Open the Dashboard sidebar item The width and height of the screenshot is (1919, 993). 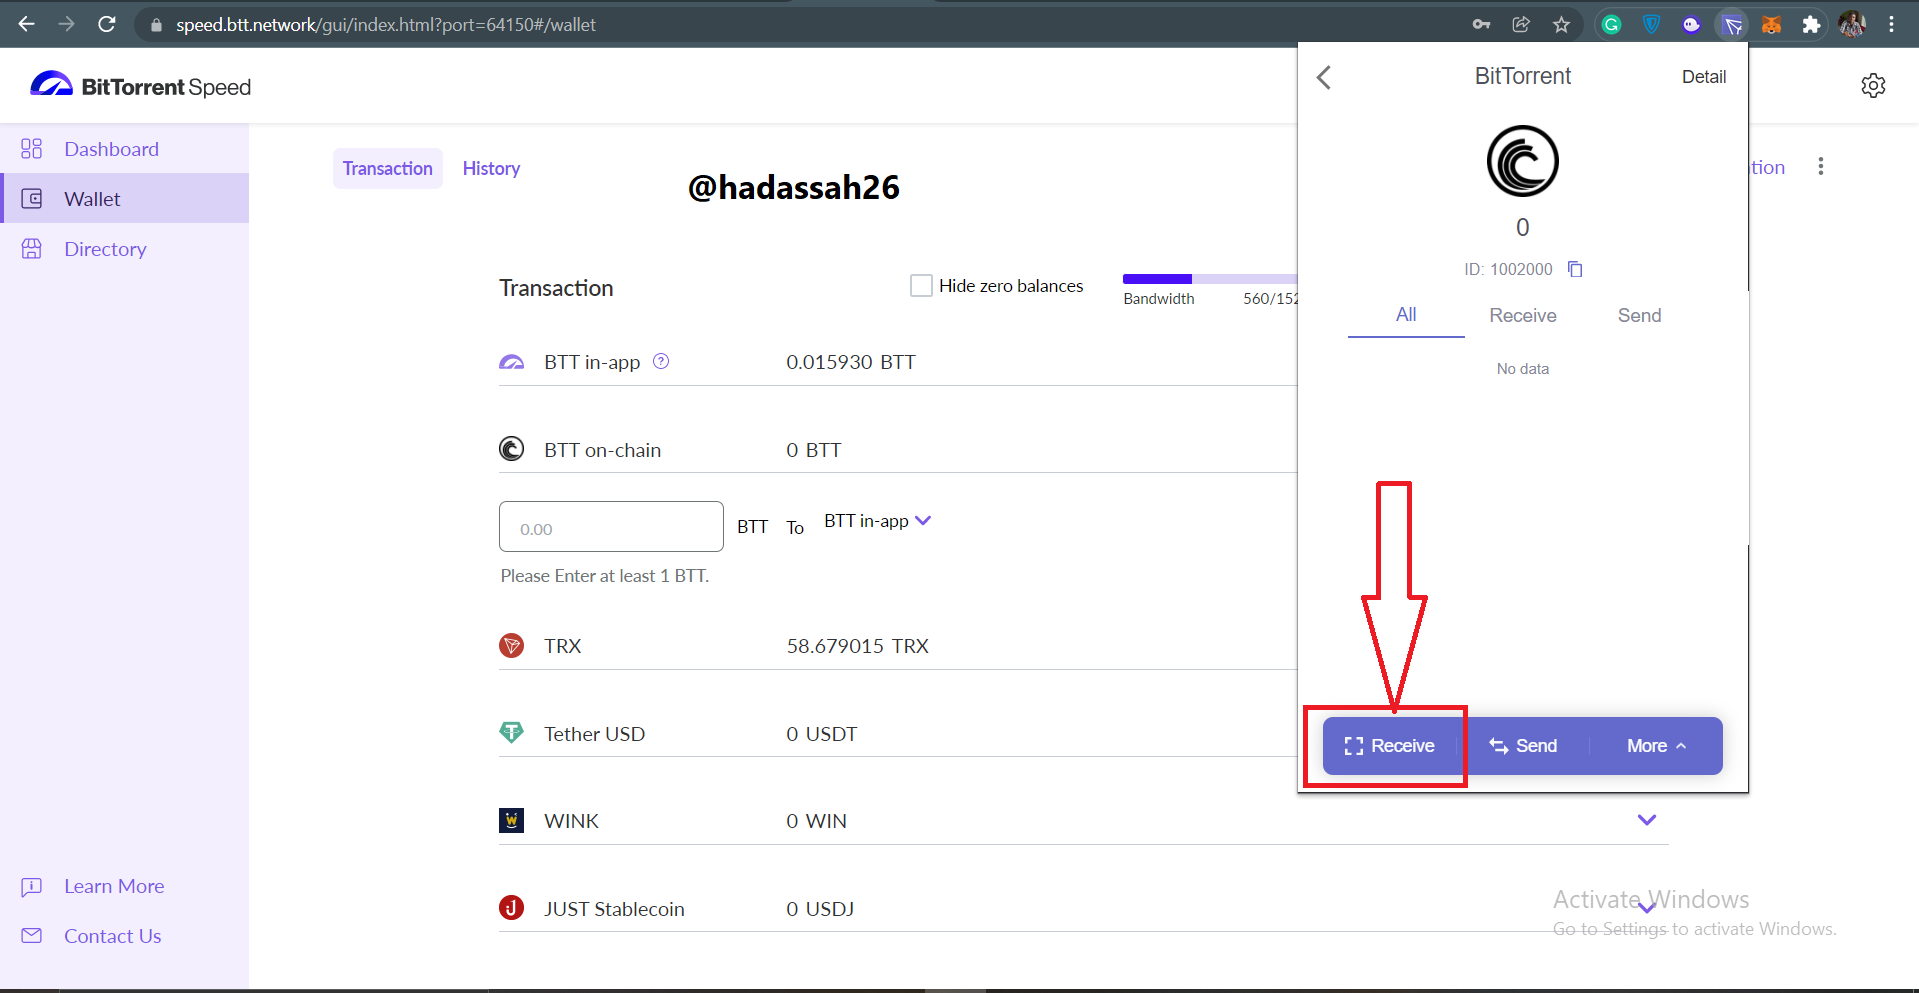[124, 149]
